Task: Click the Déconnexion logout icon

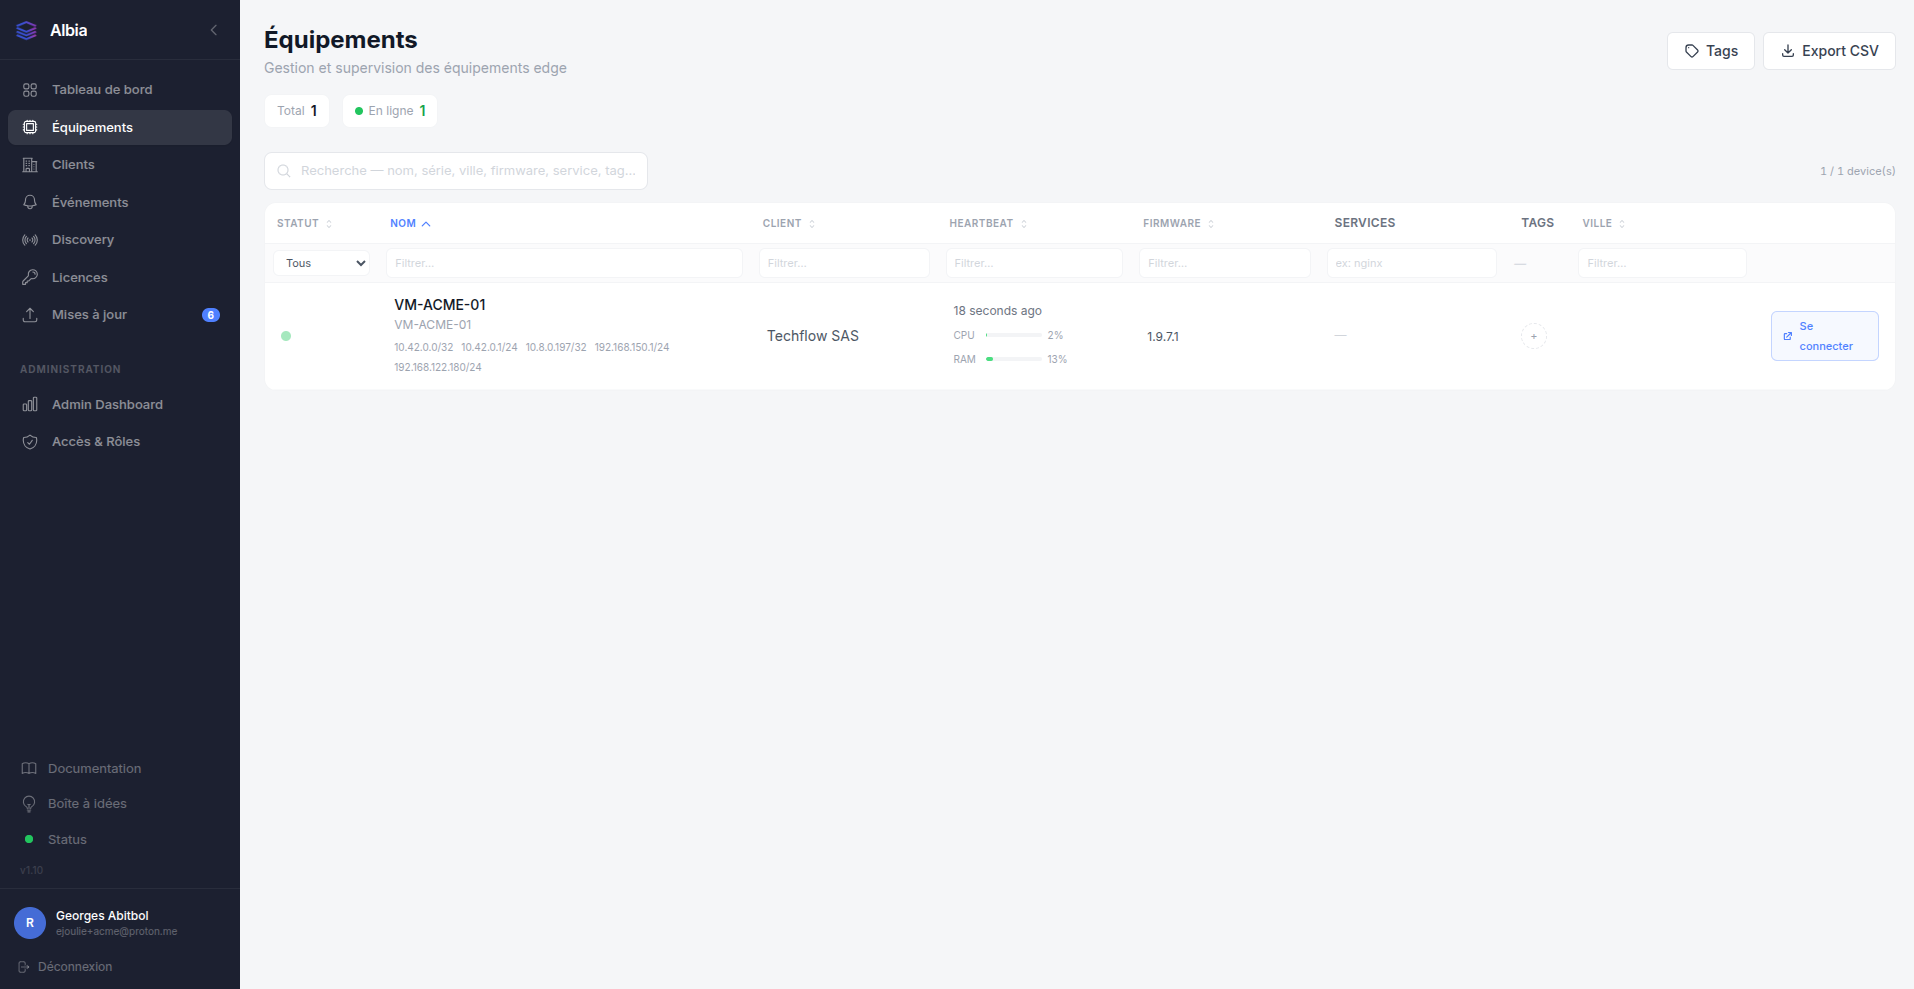Action: tap(24, 967)
